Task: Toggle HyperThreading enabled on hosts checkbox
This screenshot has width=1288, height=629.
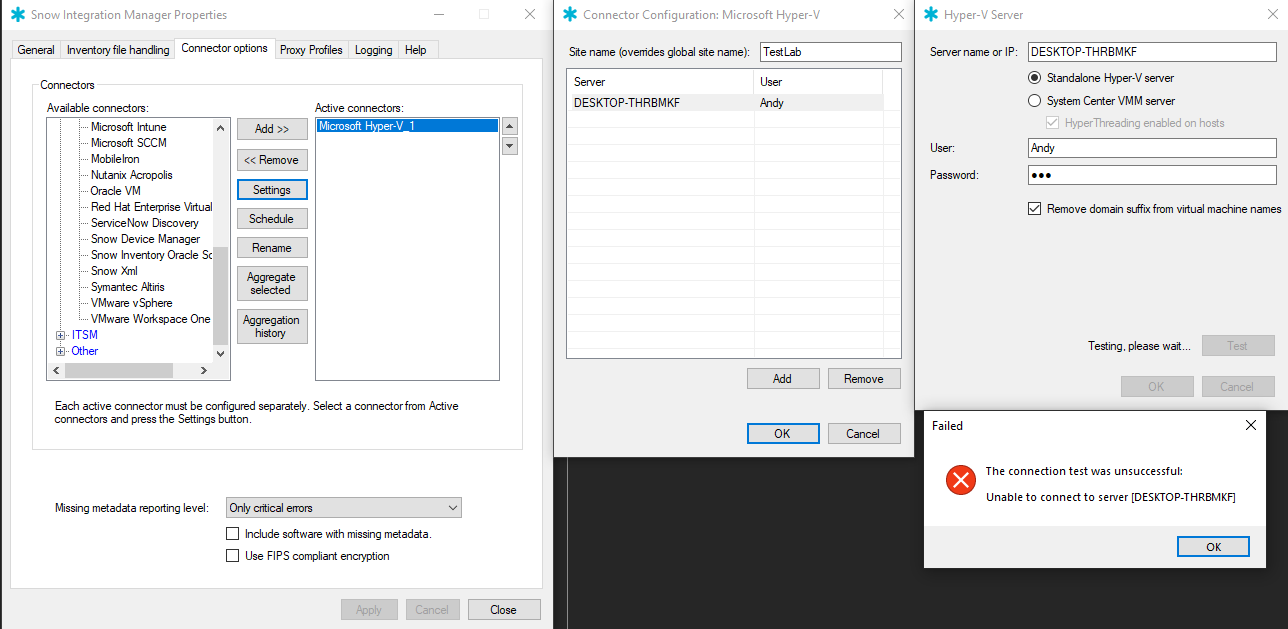Action: point(1052,123)
